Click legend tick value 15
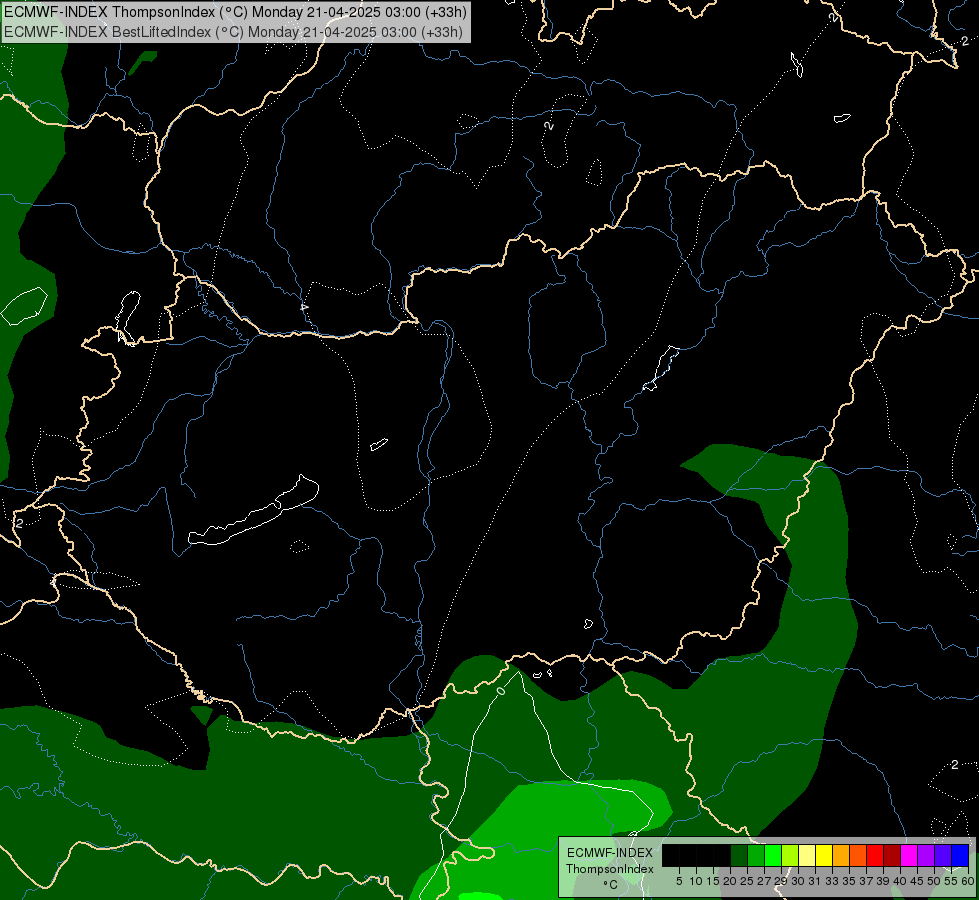The width and height of the screenshot is (979, 900). 713,881
